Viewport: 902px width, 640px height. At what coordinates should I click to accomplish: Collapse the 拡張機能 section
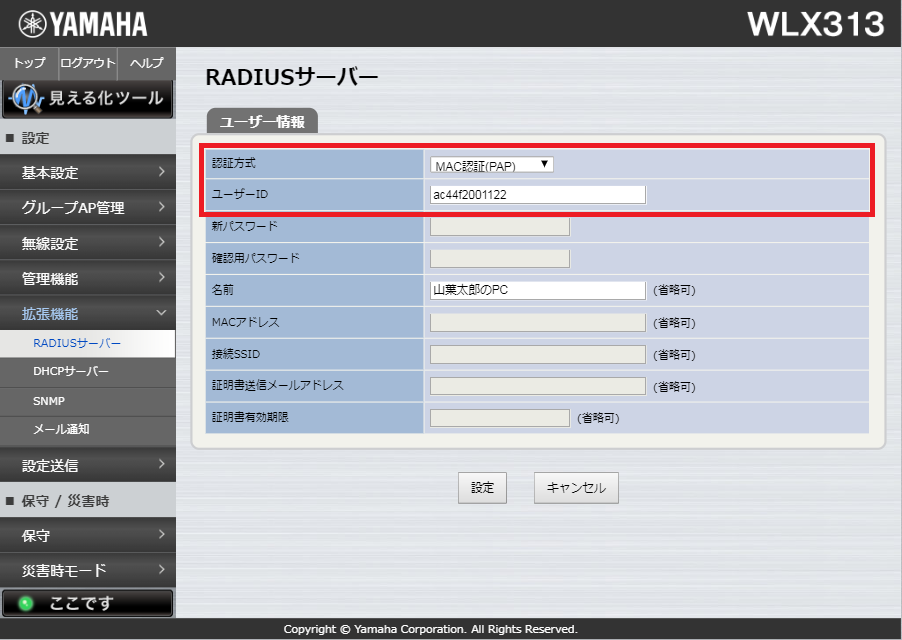point(87,311)
